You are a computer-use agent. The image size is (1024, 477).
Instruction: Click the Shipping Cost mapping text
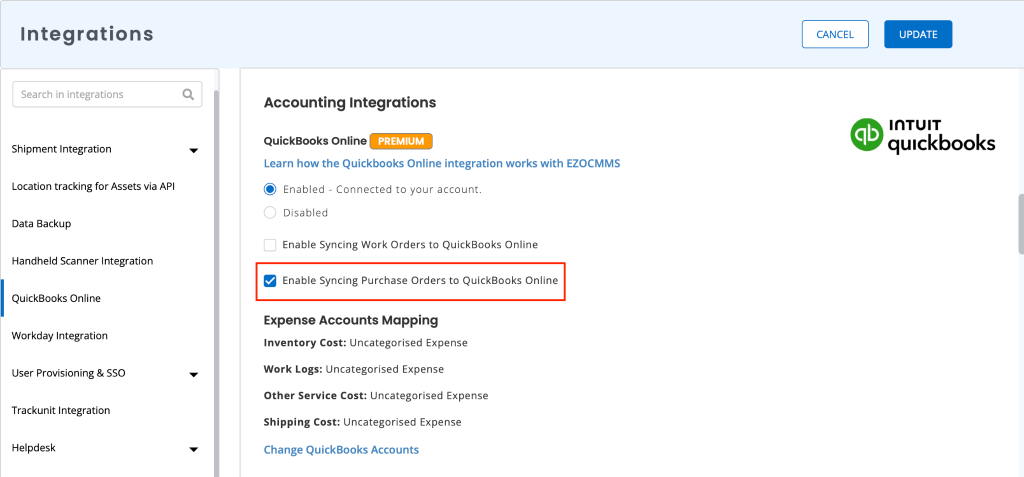(362, 422)
